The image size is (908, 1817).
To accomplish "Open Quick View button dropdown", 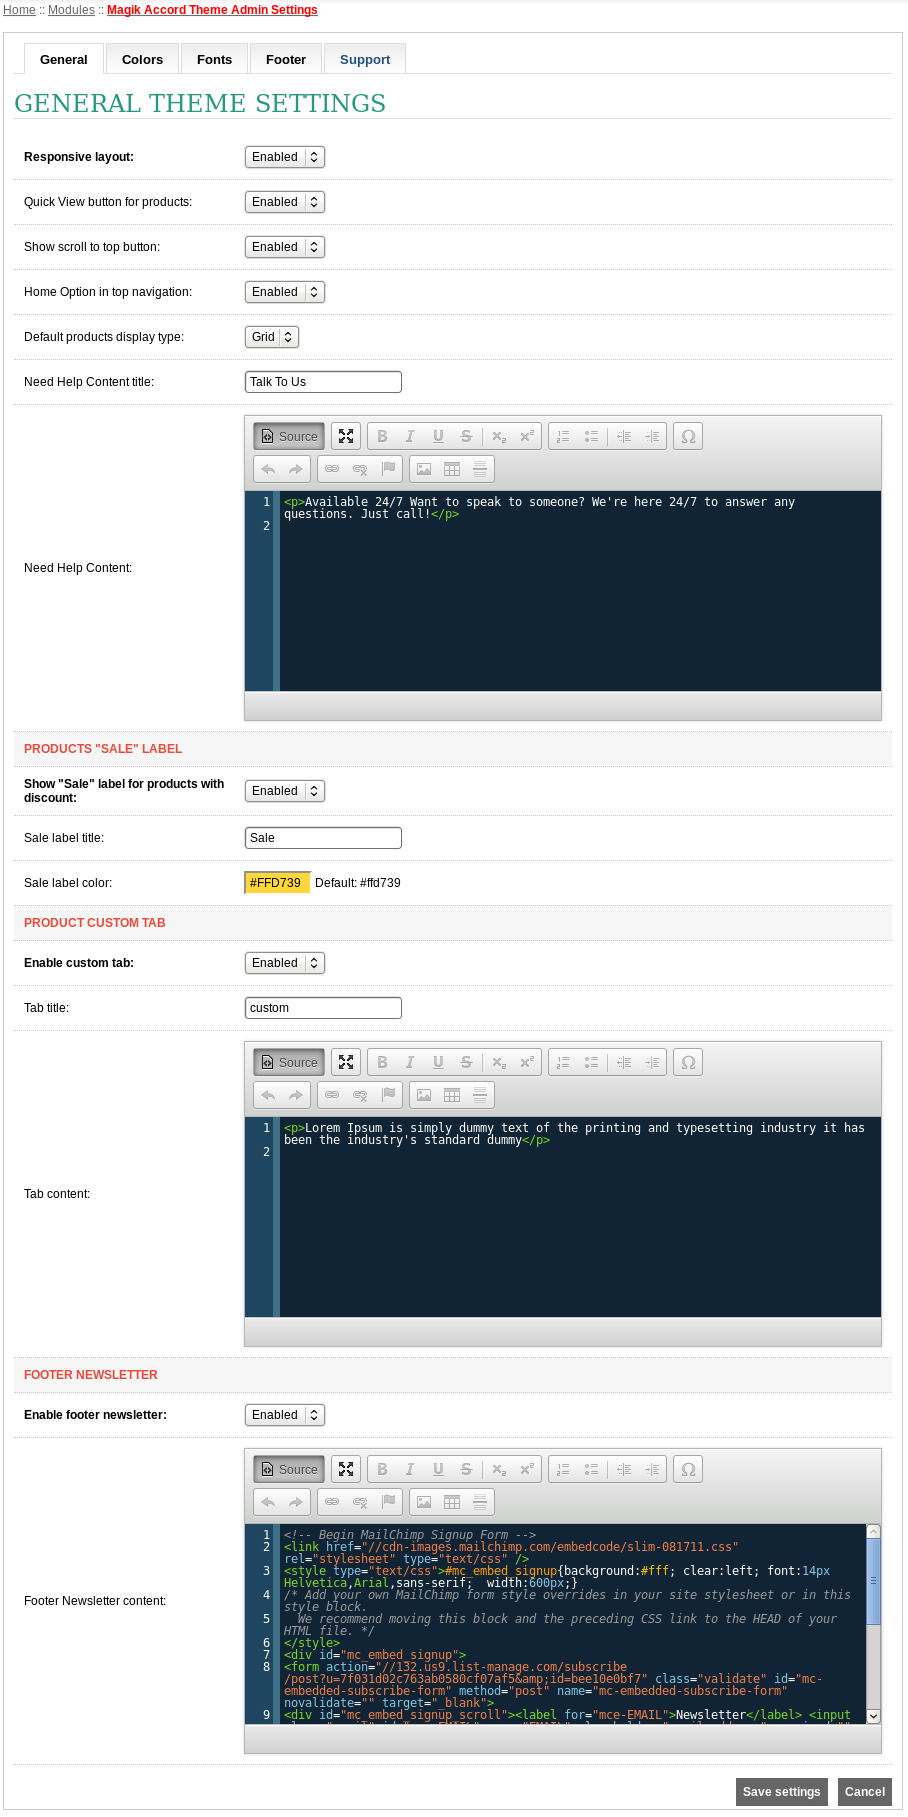I will tap(285, 202).
